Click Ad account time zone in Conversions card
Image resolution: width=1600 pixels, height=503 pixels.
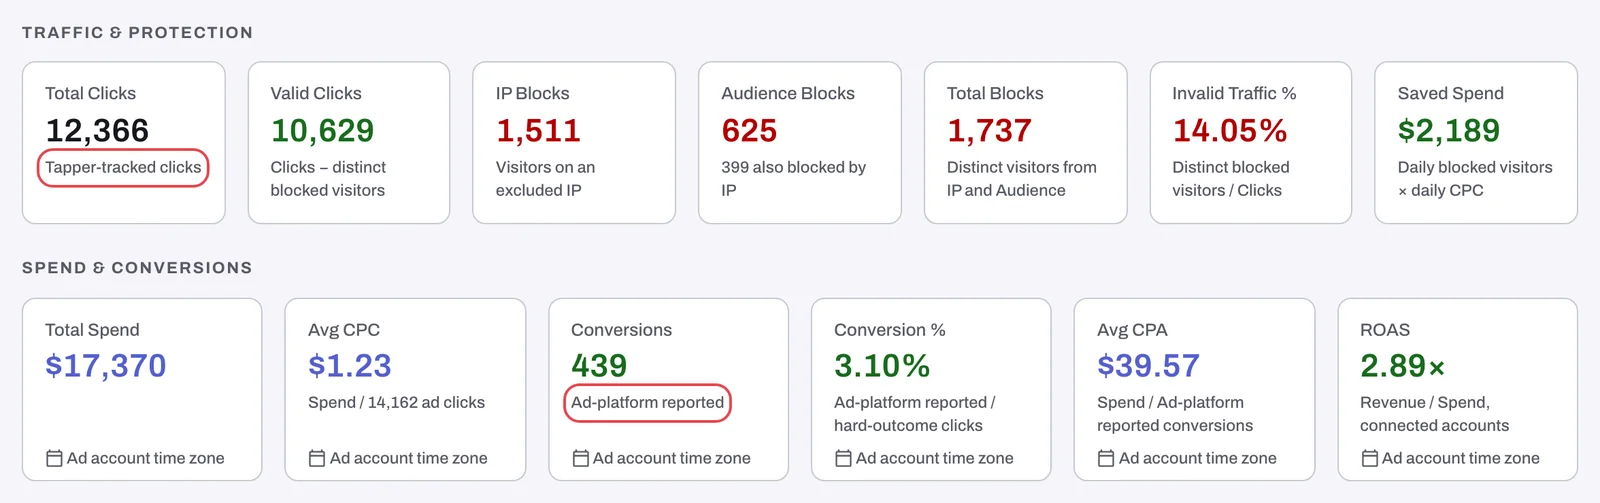click(672, 458)
